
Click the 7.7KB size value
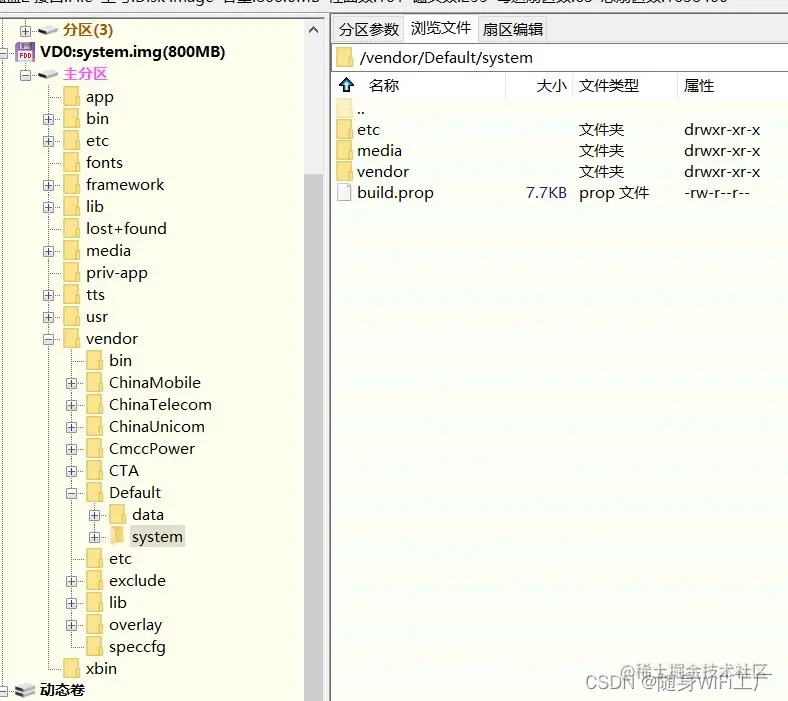point(546,193)
